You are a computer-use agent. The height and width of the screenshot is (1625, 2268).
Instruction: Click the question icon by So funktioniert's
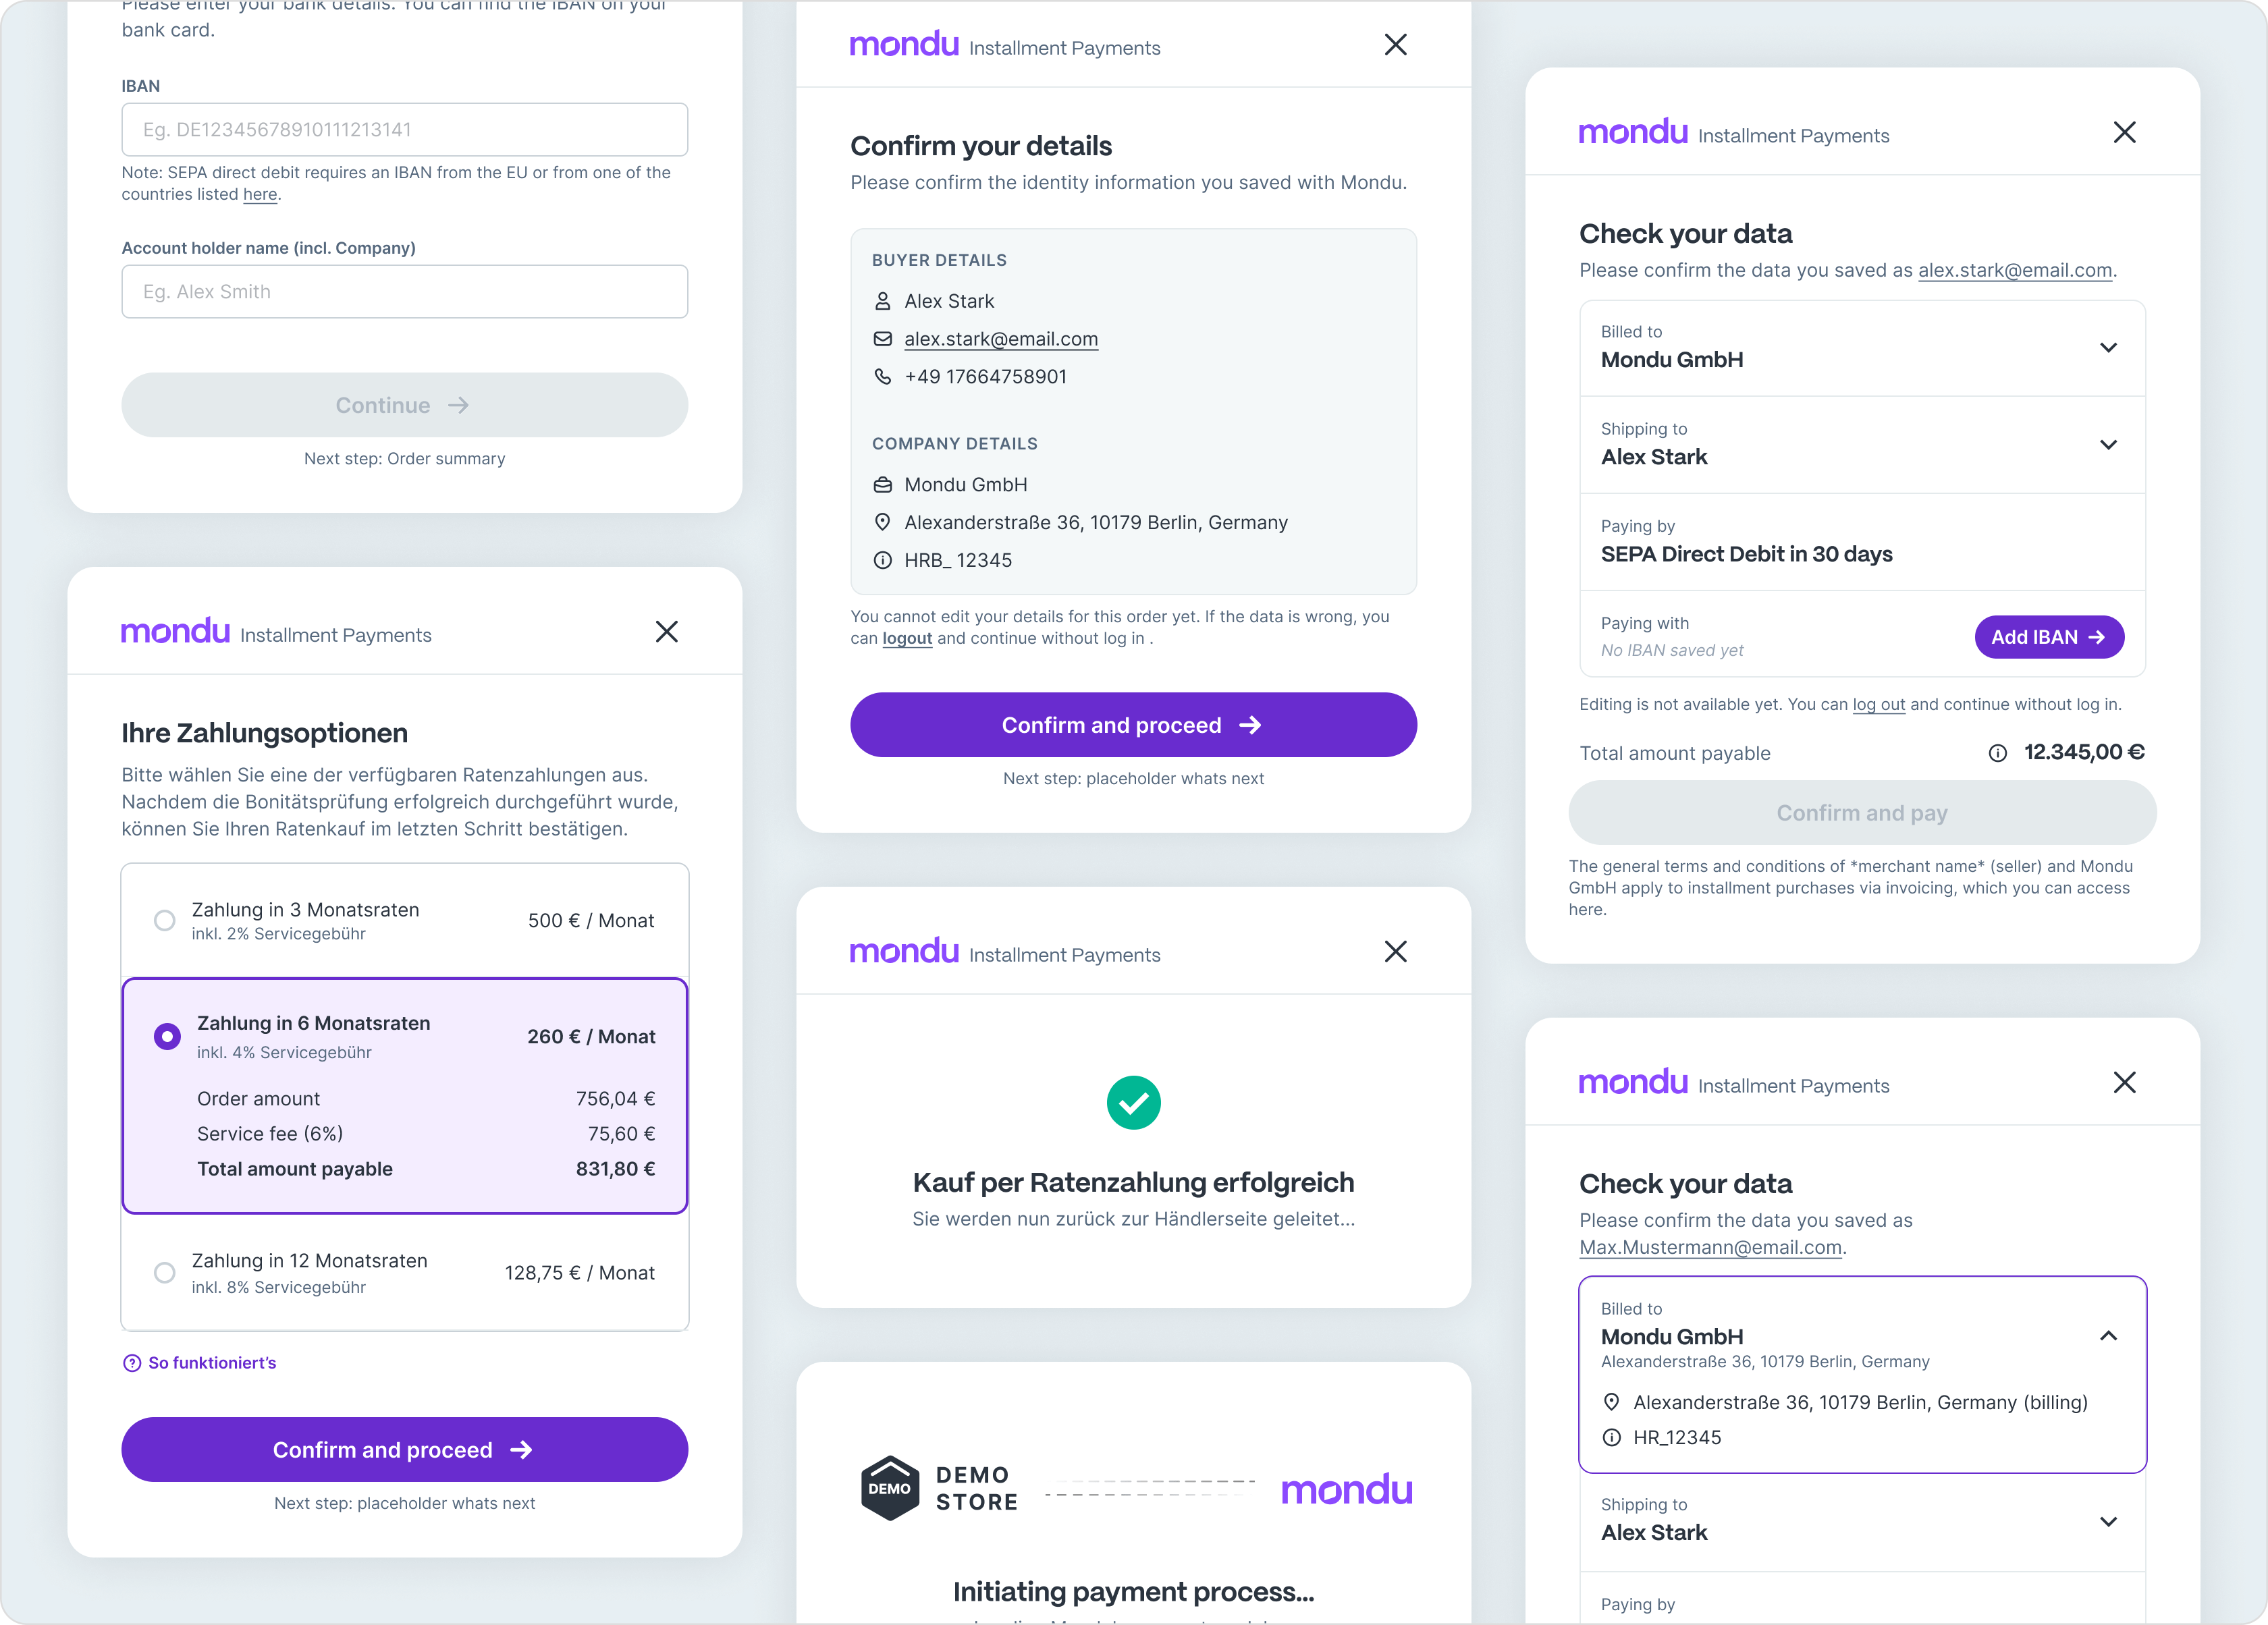coord(132,1363)
